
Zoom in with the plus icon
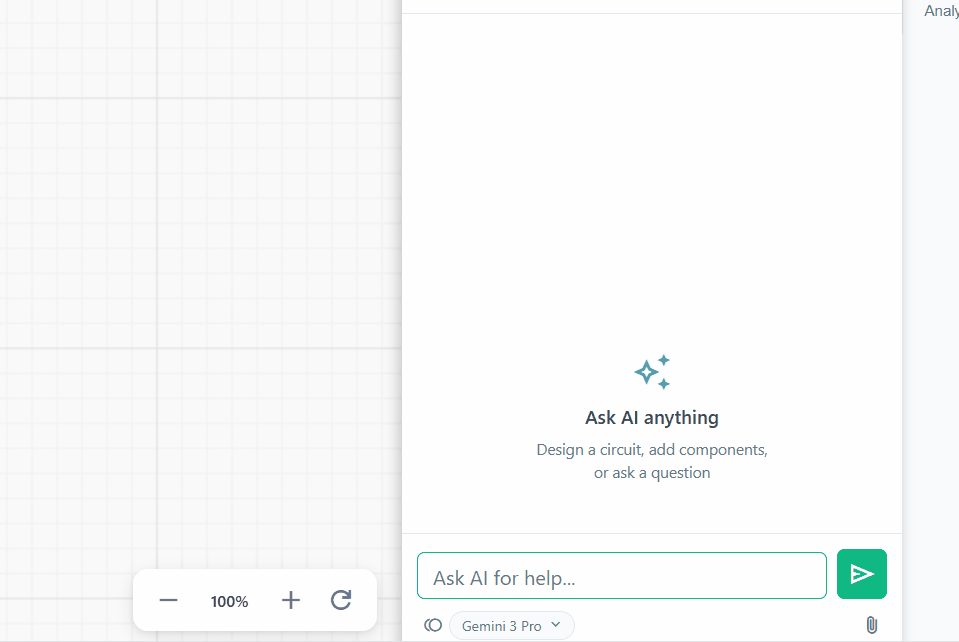click(x=290, y=601)
